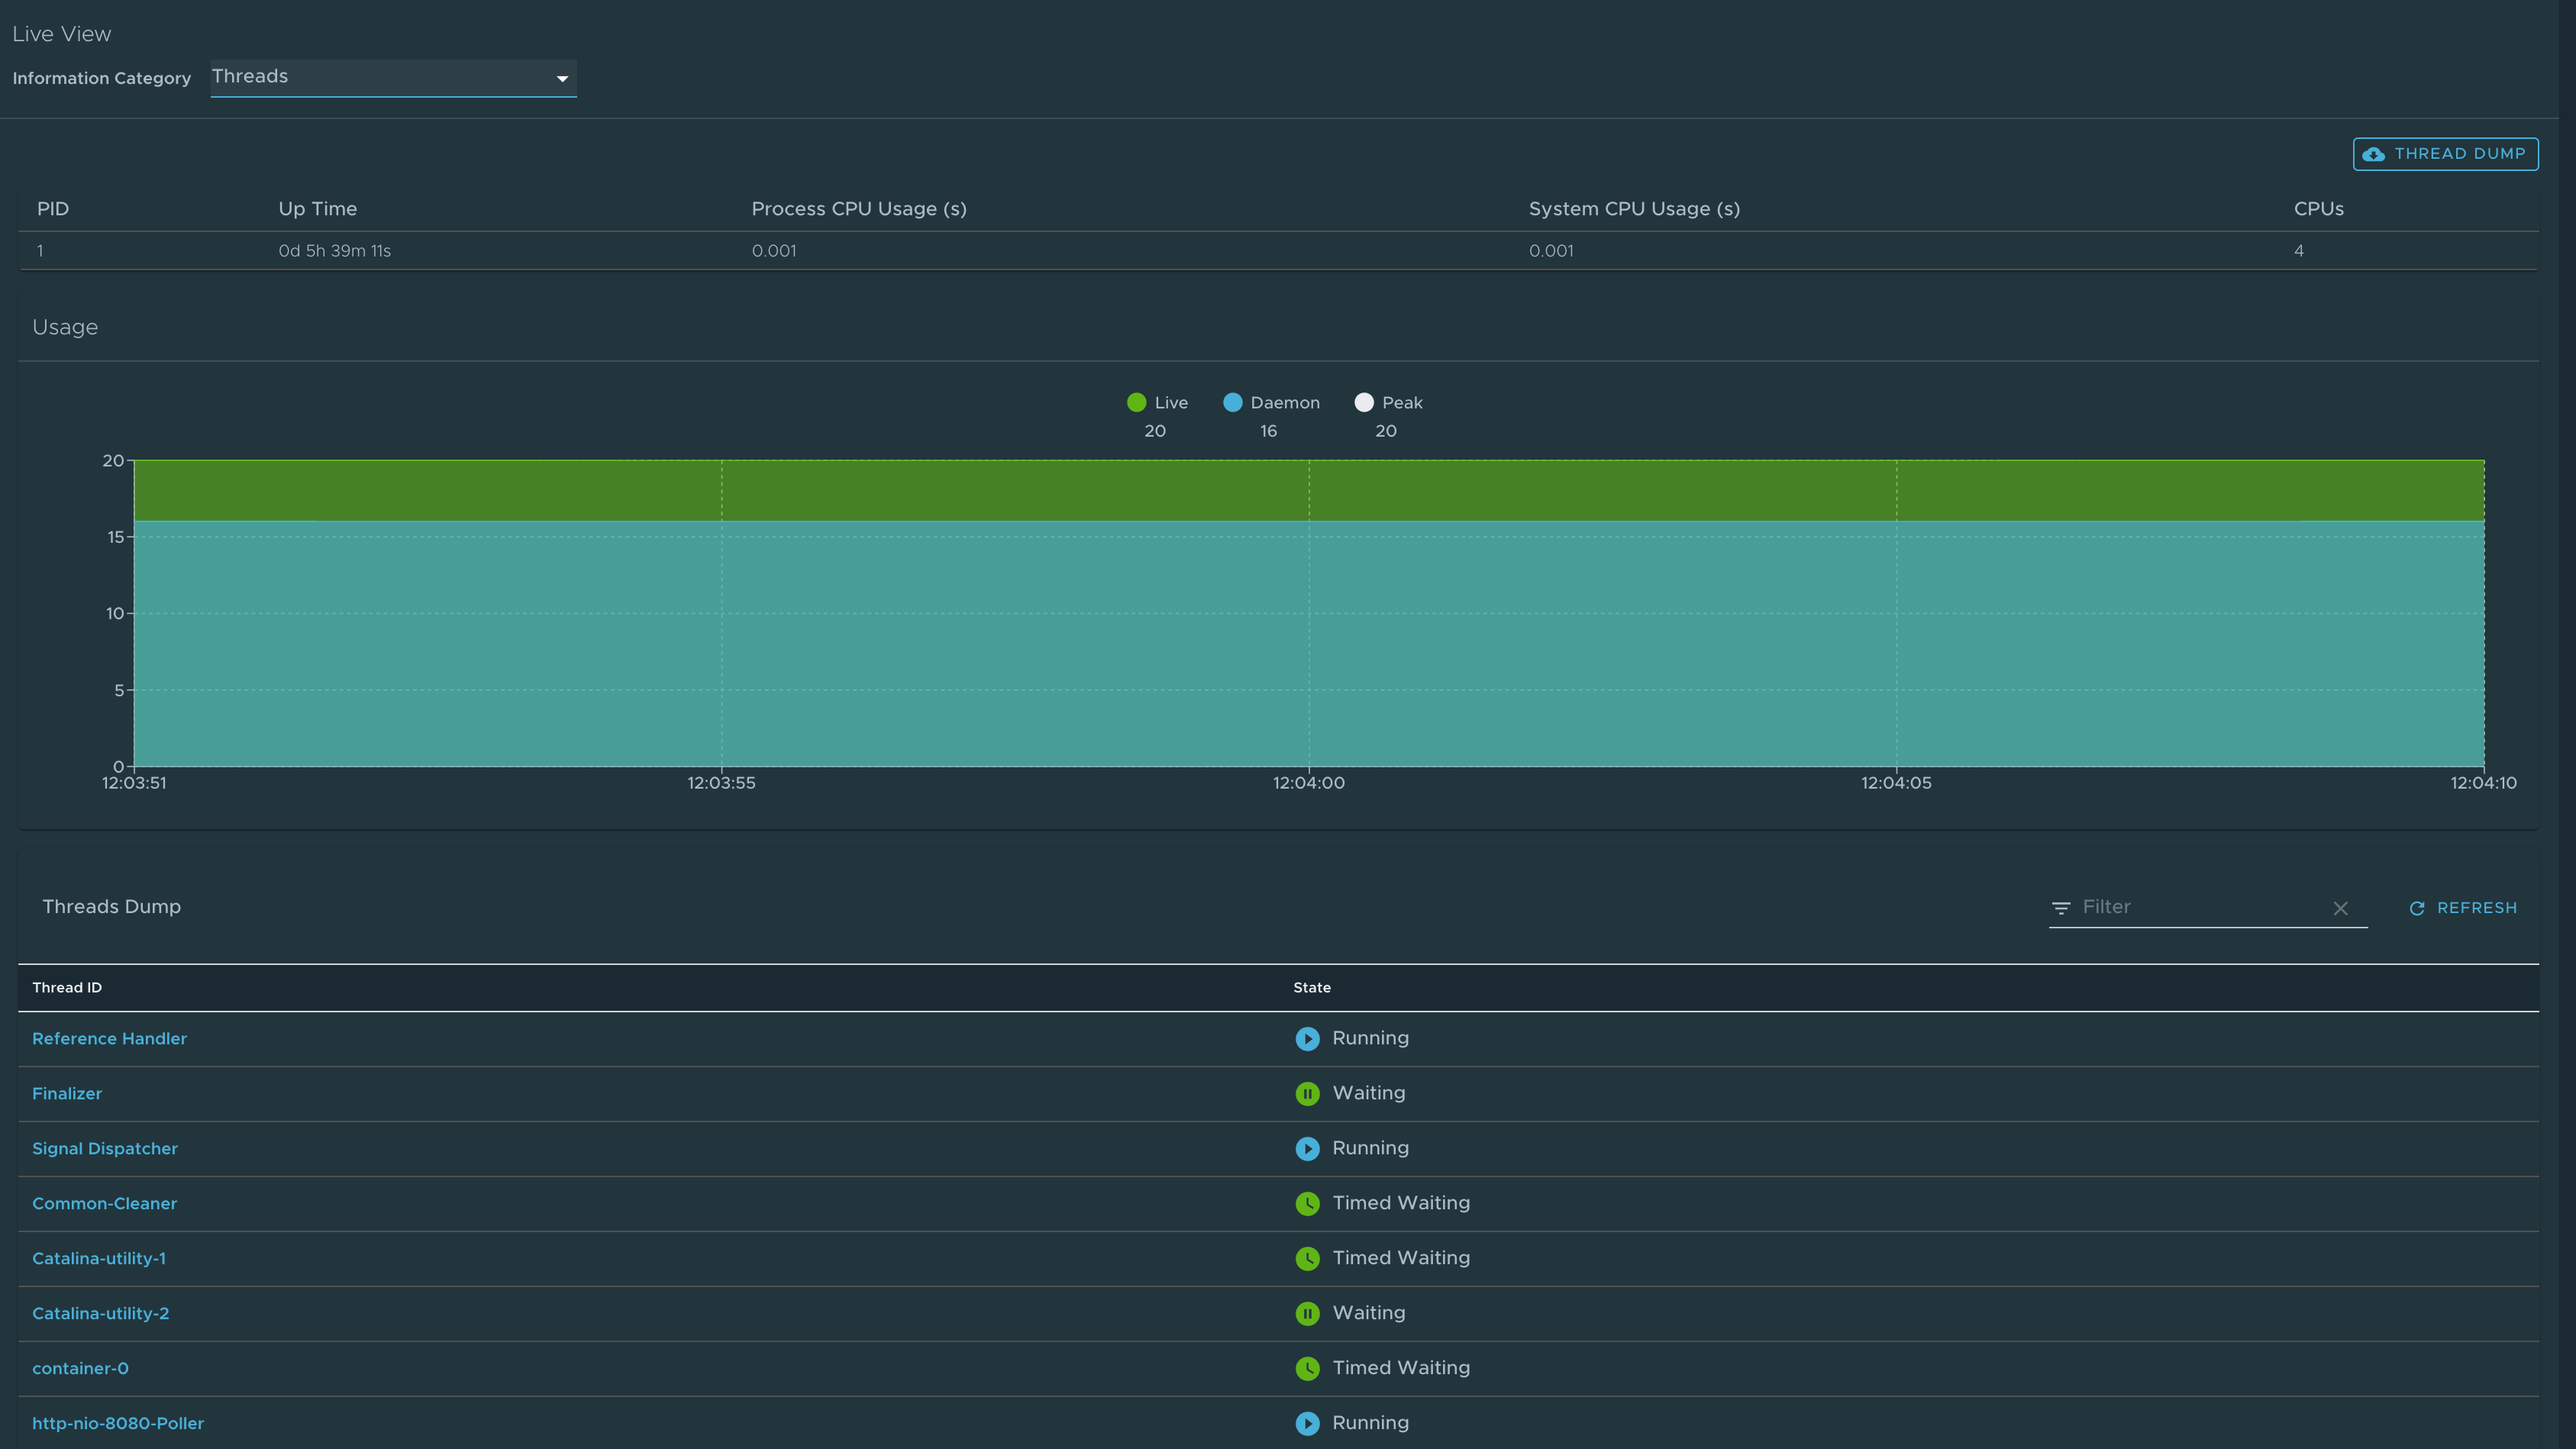
Task: Open the Information Category dropdown
Action: pyautogui.click(x=393, y=77)
